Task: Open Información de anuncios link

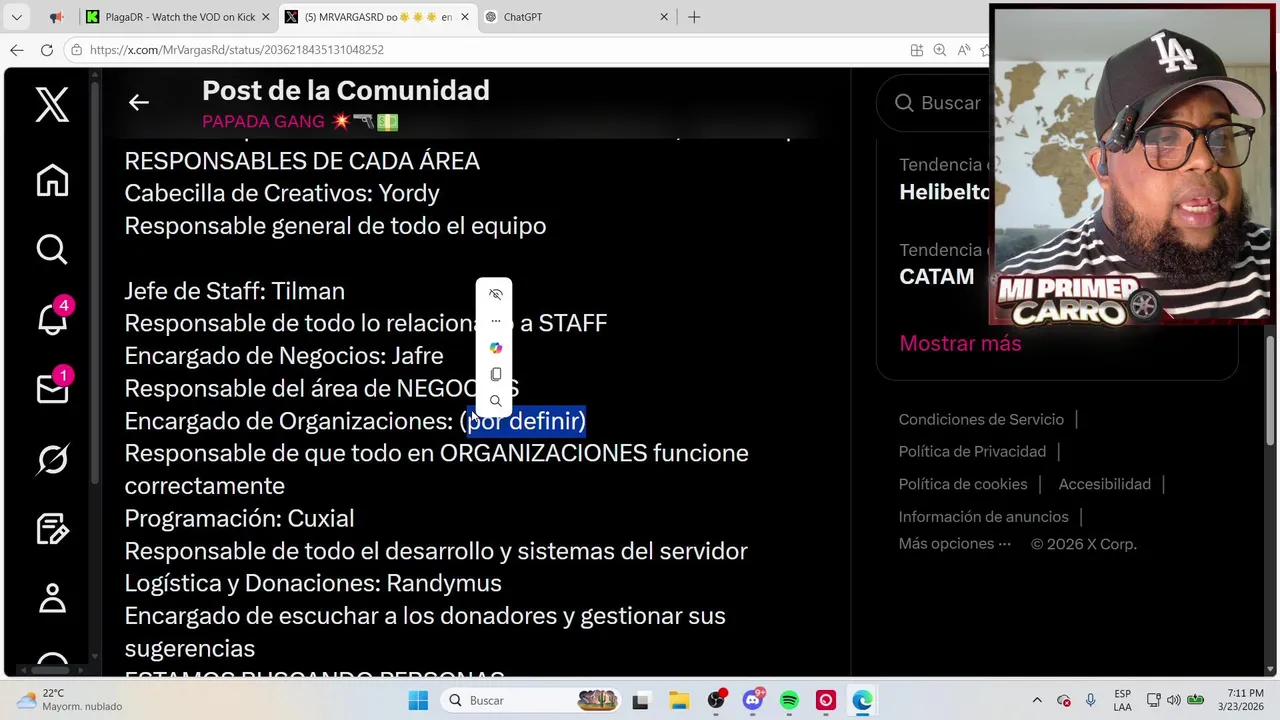Action: 983,517
